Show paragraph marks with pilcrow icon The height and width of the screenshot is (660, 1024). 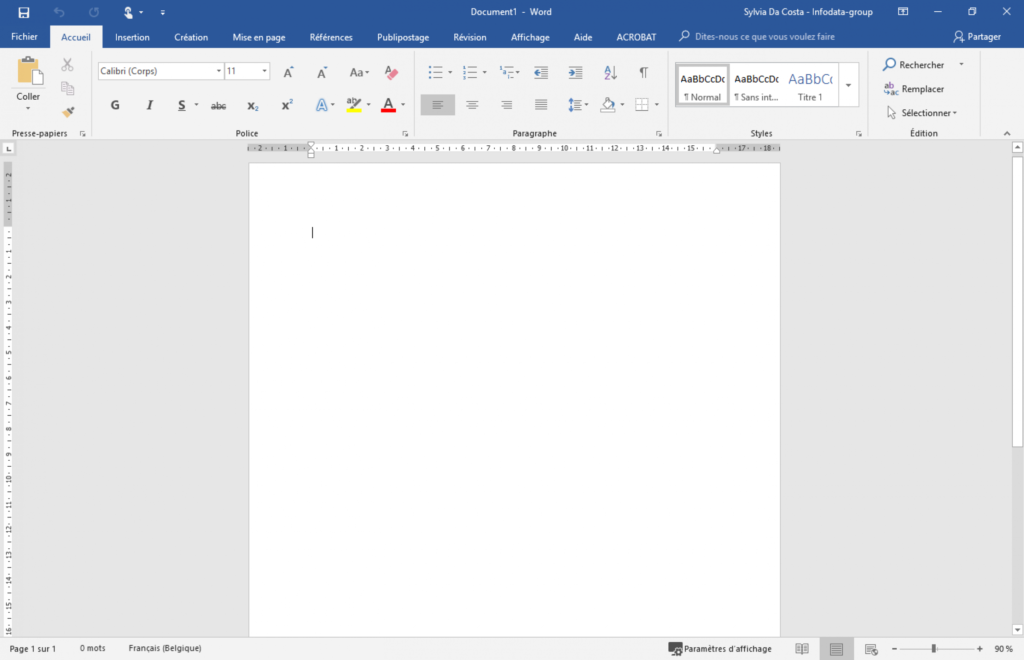(x=643, y=72)
